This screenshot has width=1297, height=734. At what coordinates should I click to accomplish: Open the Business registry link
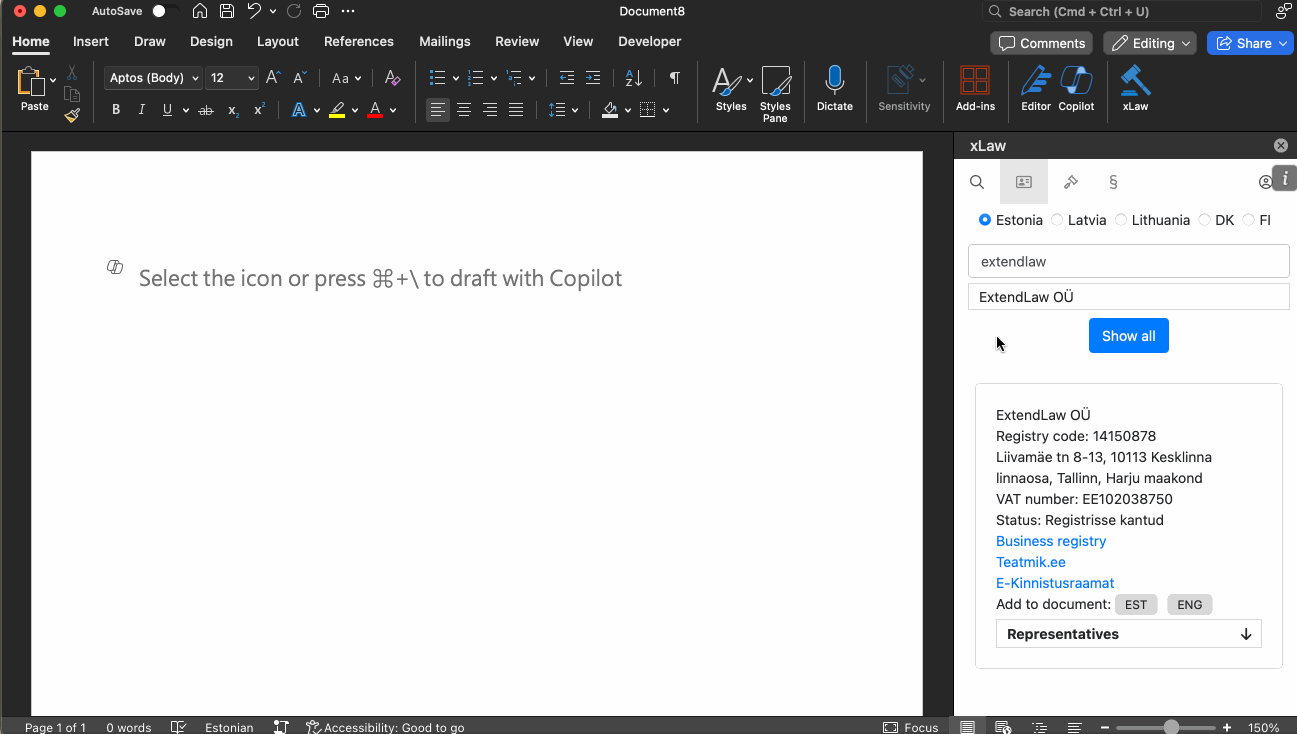point(1051,541)
